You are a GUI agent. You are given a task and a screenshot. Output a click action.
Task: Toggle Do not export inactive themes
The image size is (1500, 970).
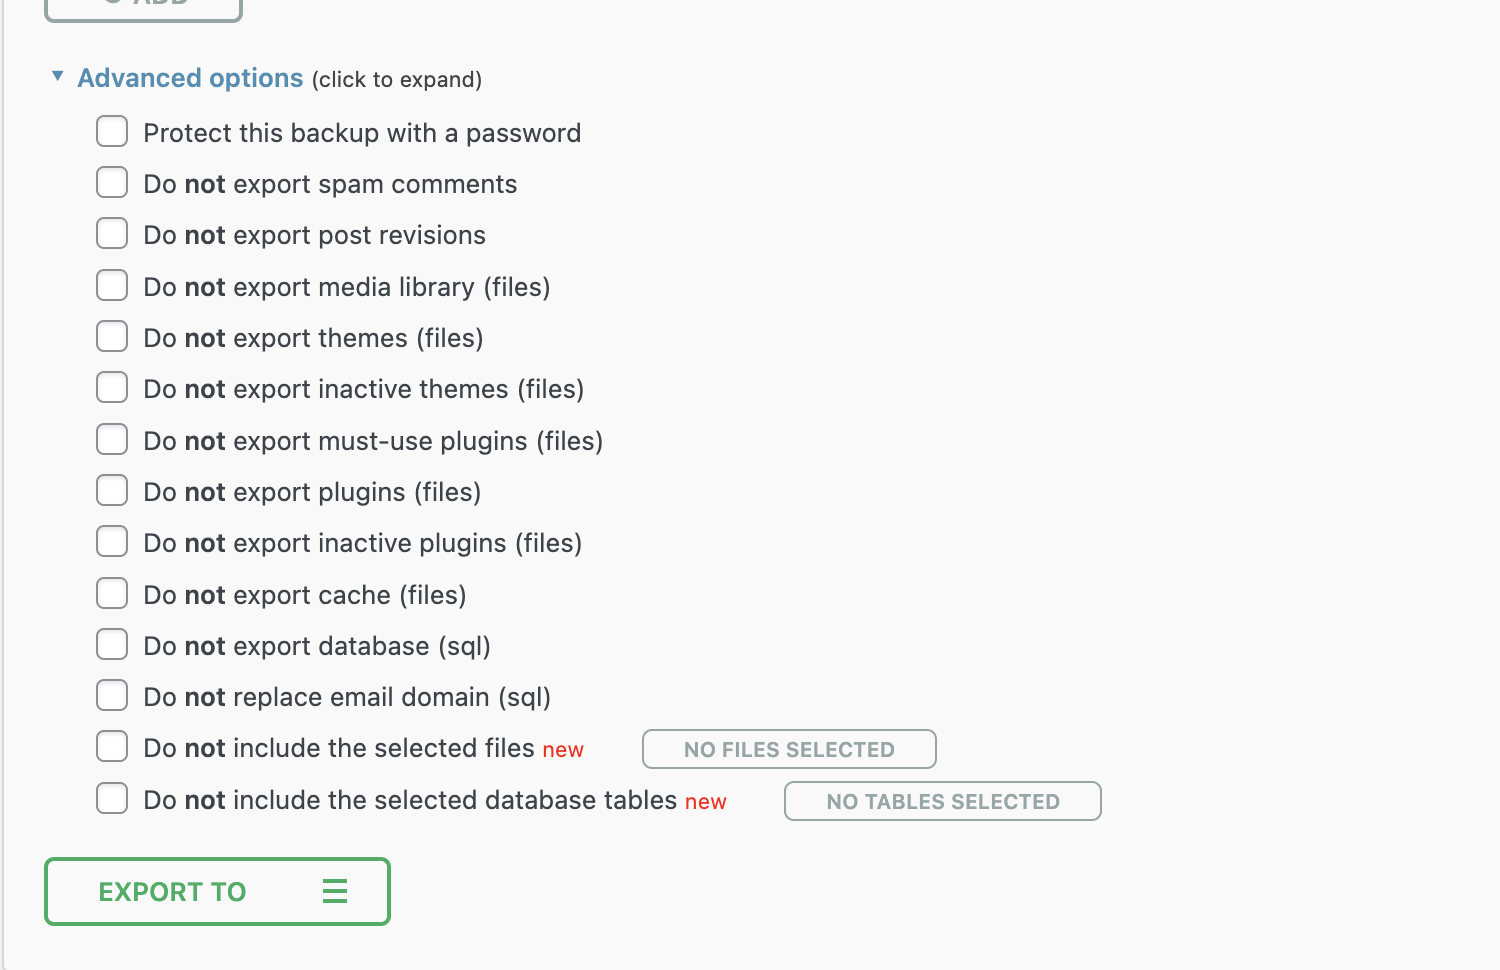[x=112, y=388]
